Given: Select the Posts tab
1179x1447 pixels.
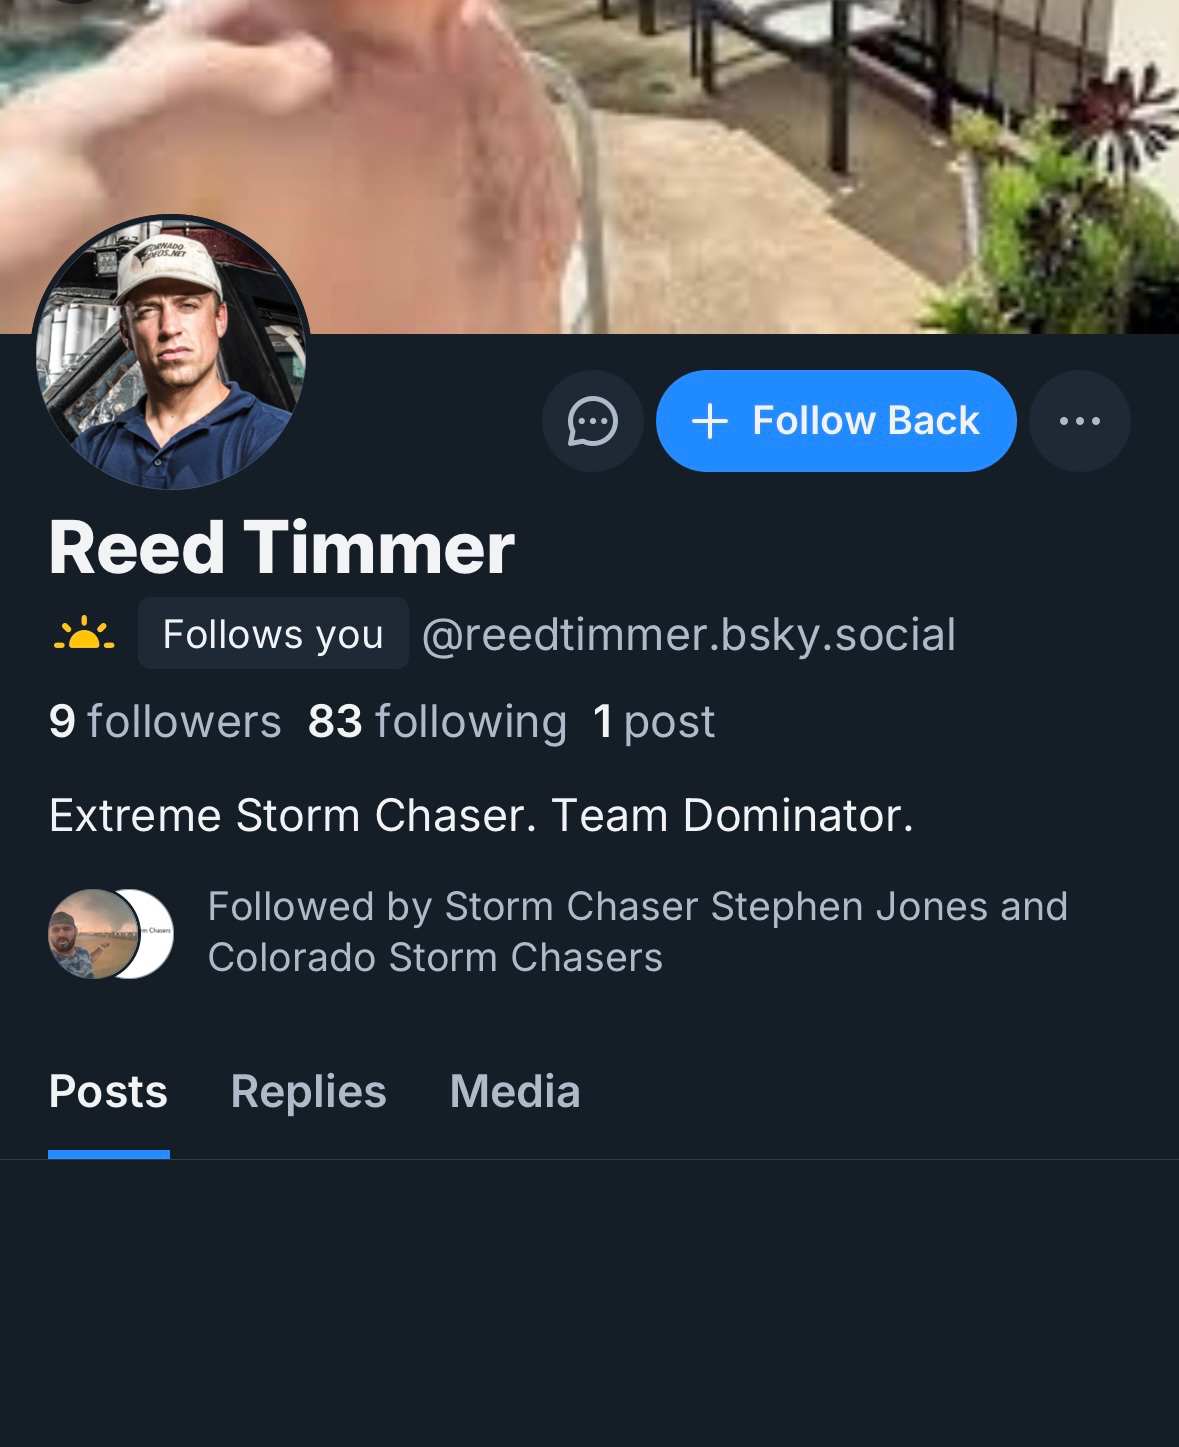Looking at the screenshot, I should (x=108, y=1092).
